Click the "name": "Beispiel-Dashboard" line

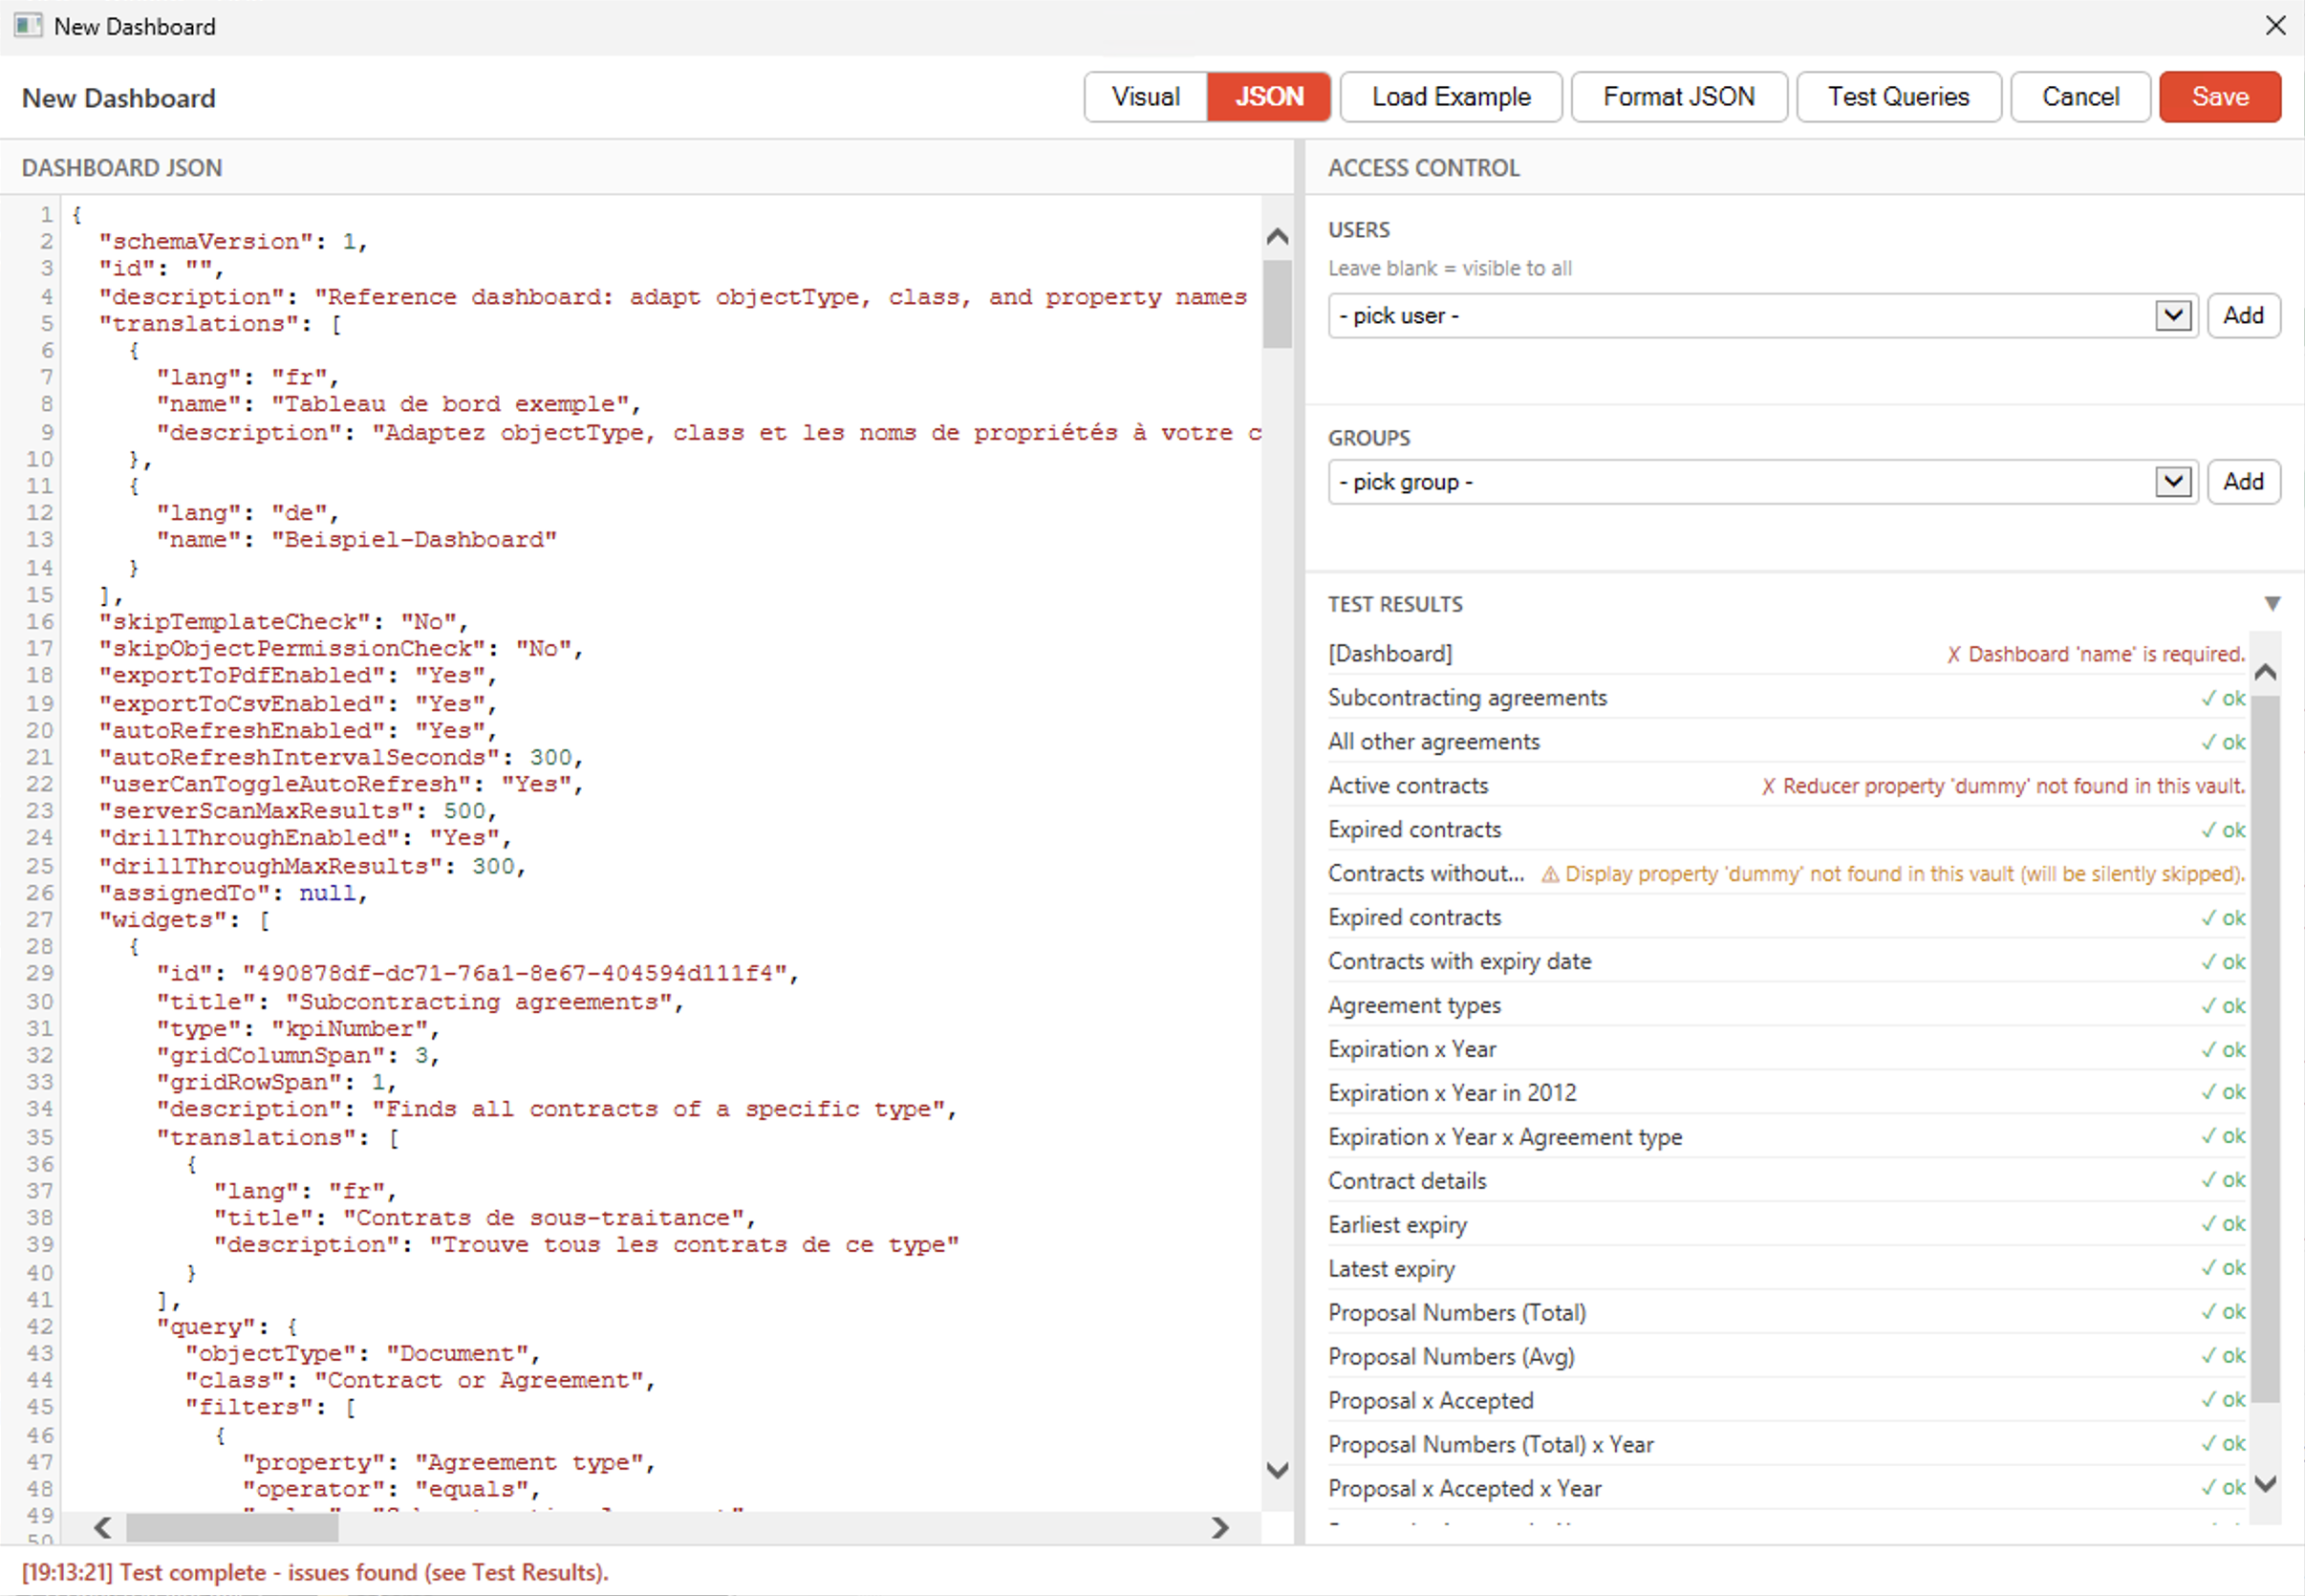pyautogui.click(x=357, y=539)
